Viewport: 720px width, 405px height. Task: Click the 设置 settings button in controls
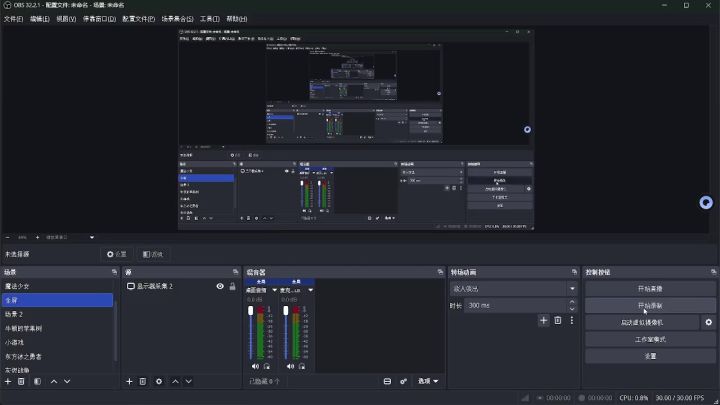click(650, 356)
